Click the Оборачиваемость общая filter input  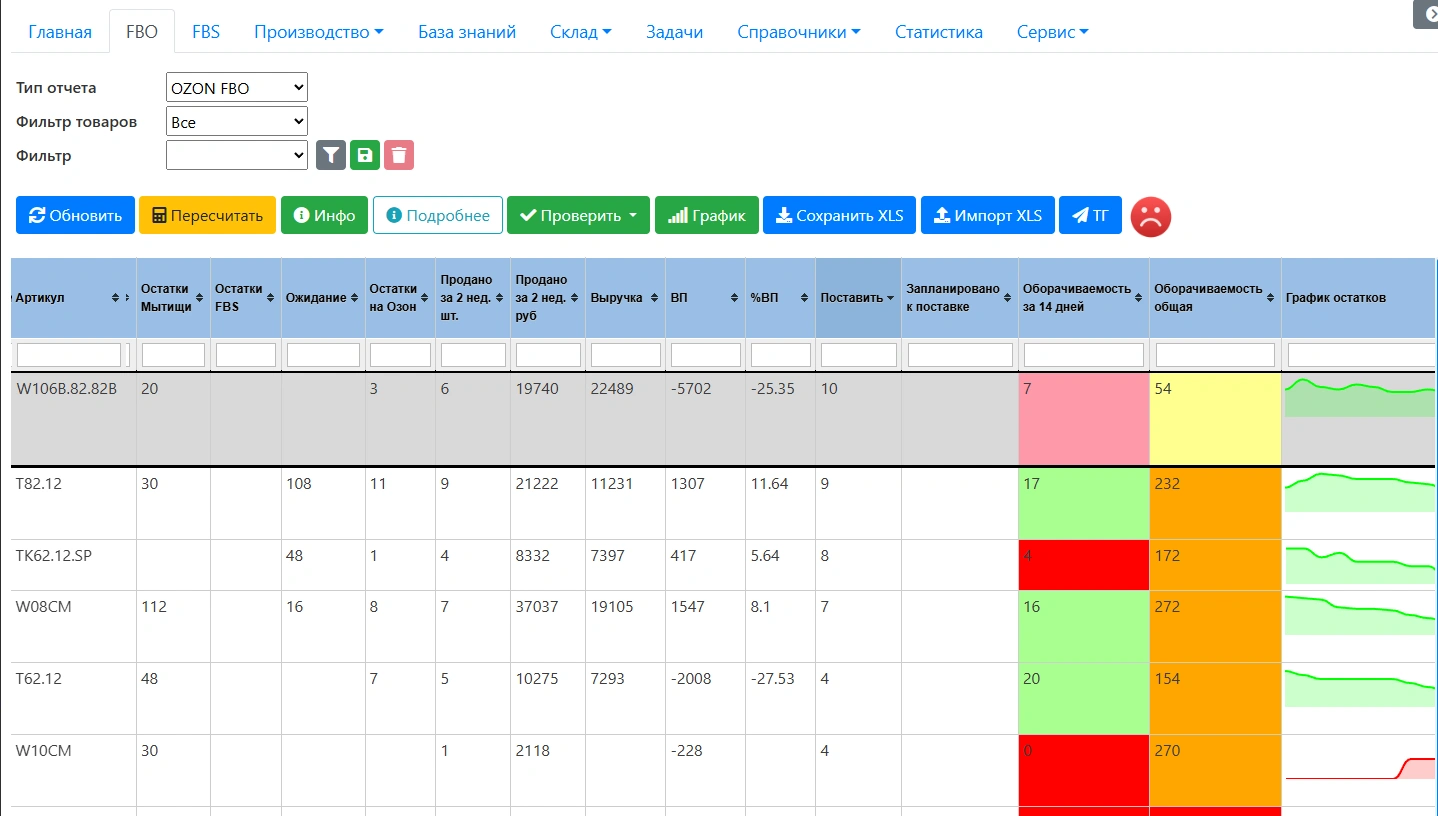(1215, 355)
